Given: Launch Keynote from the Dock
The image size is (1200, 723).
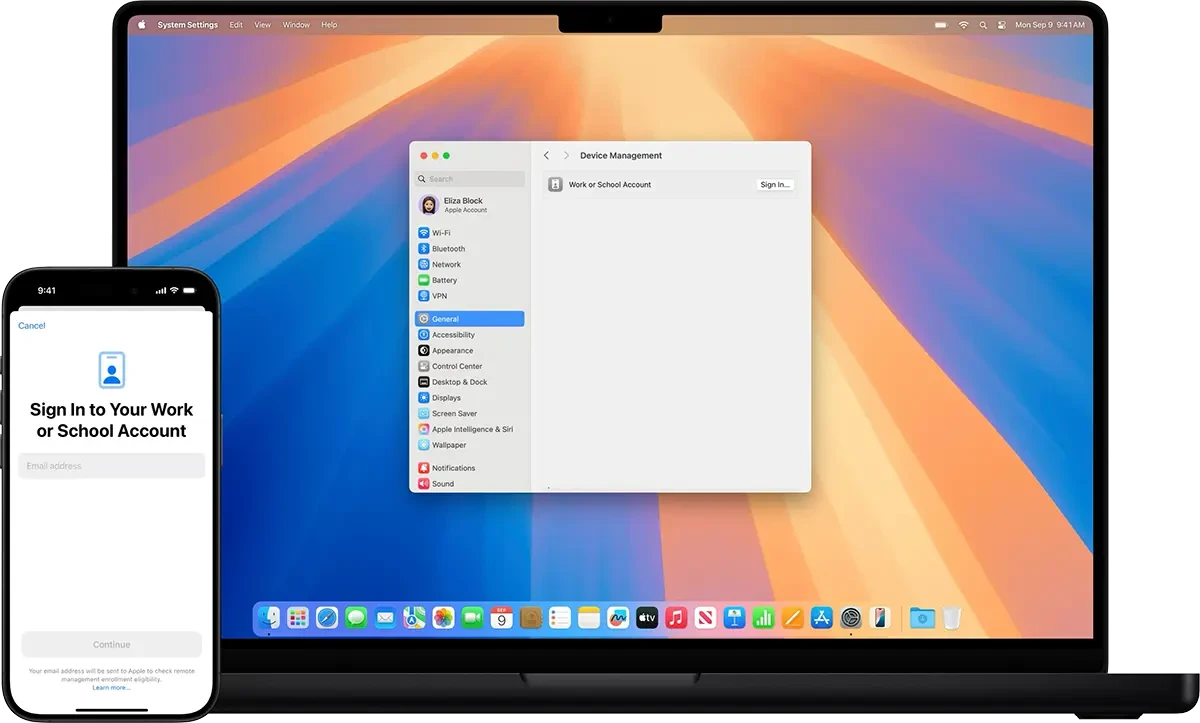Looking at the screenshot, I should pyautogui.click(x=735, y=618).
